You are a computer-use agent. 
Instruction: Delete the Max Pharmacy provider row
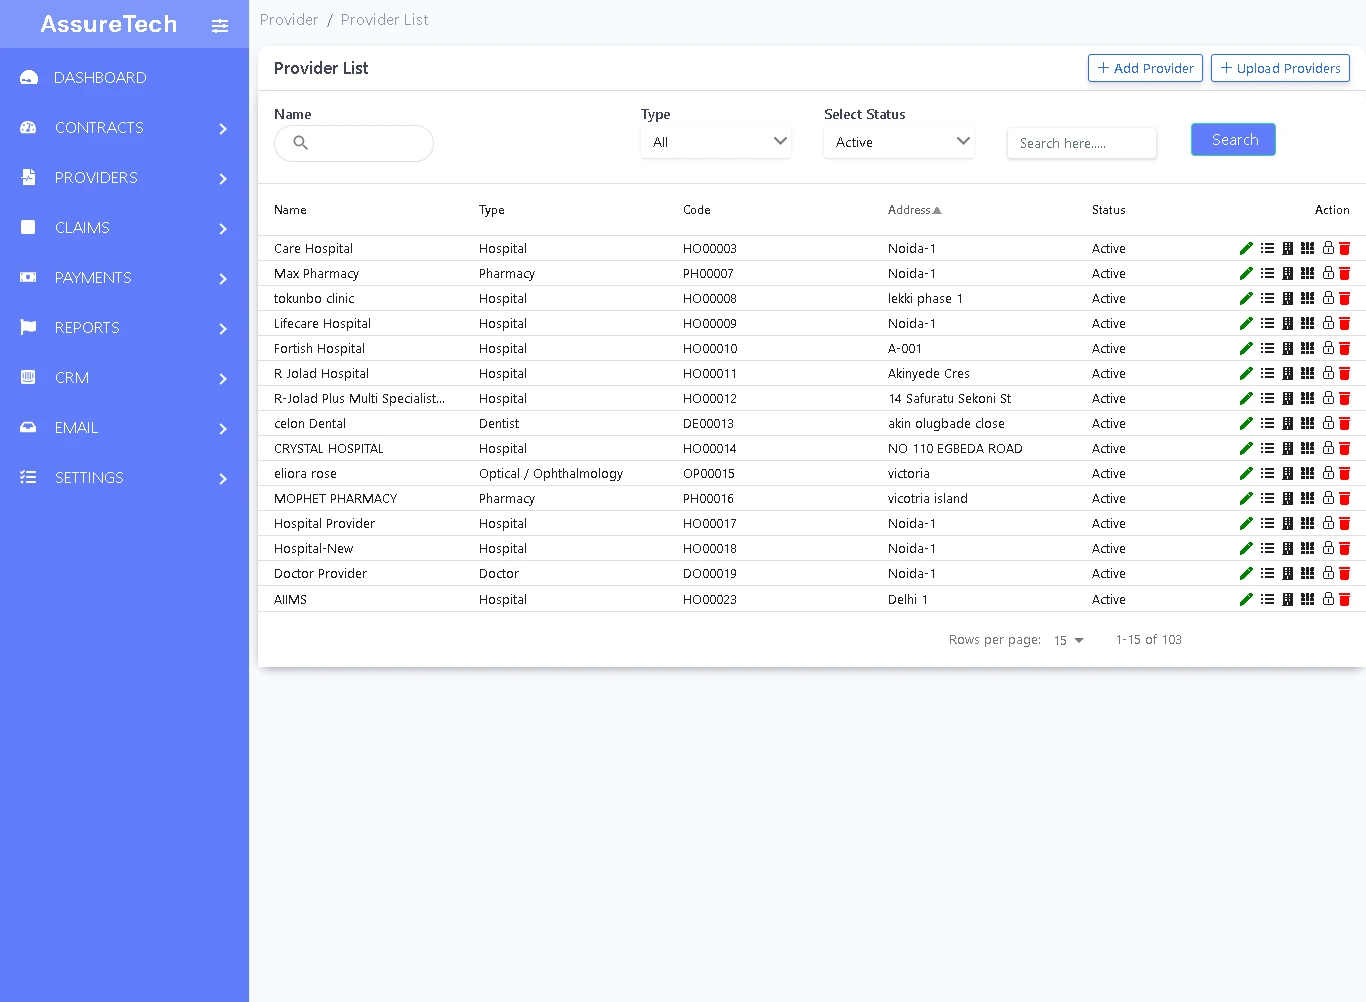[x=1345, y=273]
